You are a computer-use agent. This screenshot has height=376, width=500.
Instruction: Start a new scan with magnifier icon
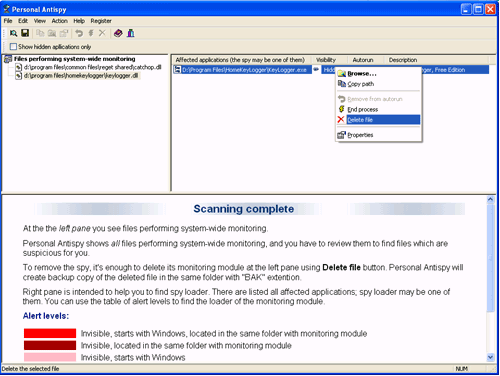[13, 33]
